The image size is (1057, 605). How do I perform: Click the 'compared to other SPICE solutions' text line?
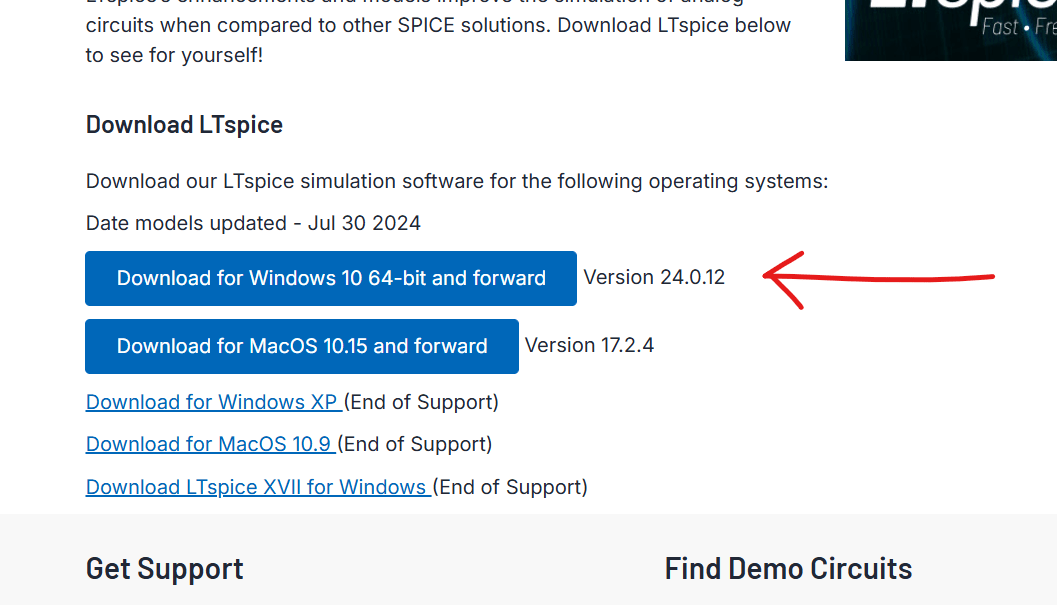[x=438, y=26]
